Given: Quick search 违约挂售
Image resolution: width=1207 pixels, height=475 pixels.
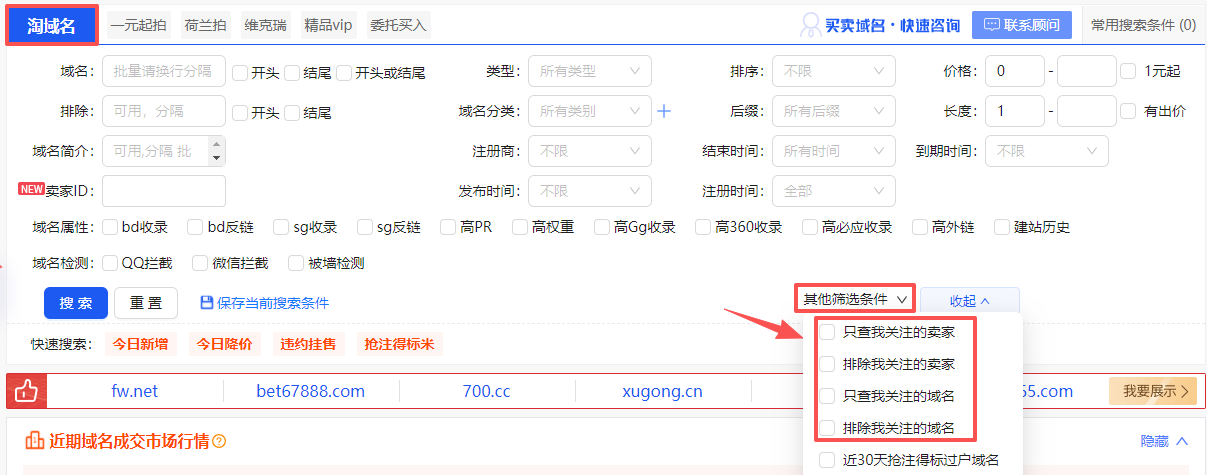Looking at the screenshot, I should (x=308, y=344).
